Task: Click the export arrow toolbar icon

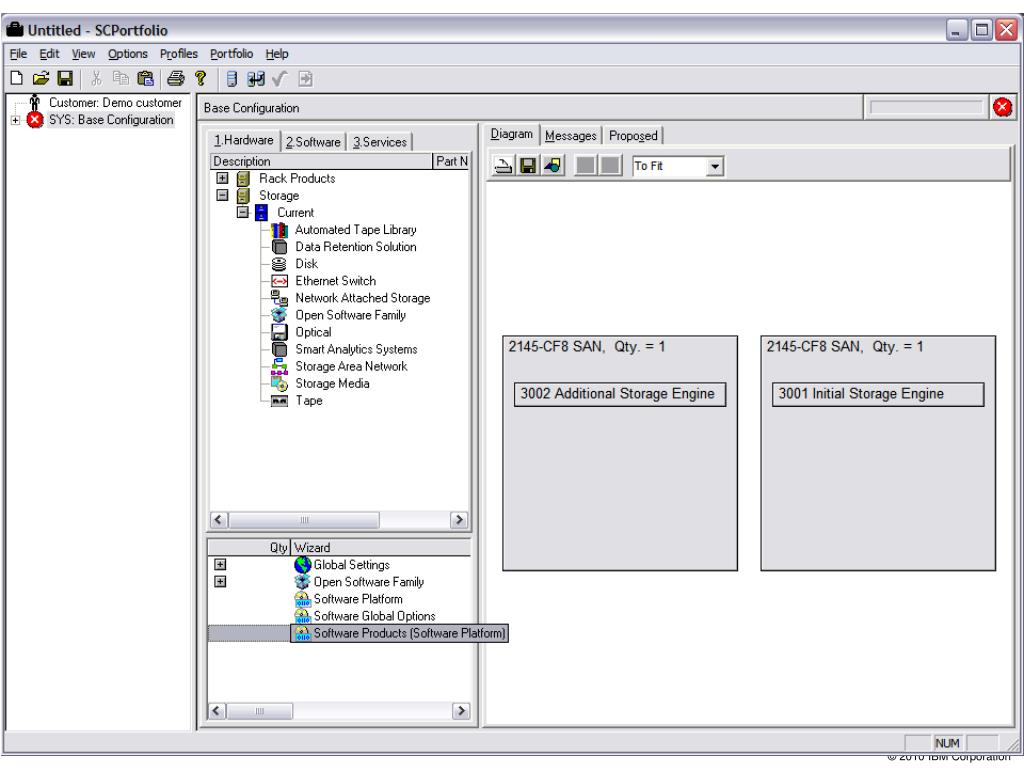Action: [x=305, y=79]
